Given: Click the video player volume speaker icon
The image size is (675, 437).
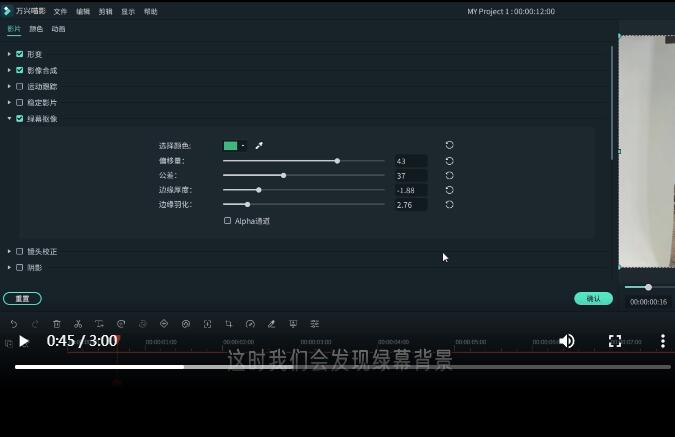Looking at the screenshot, I should 567,341.
